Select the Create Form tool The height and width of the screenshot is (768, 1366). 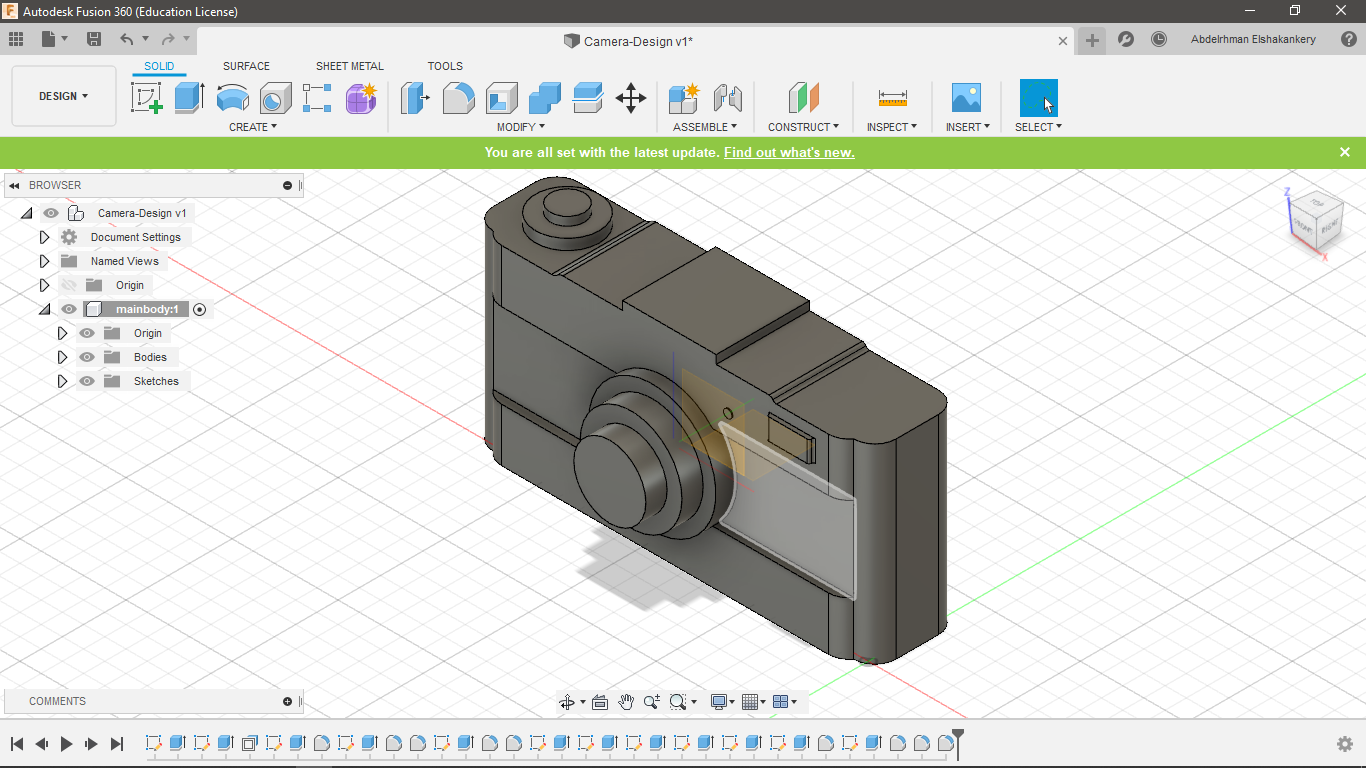pyautogui.click(x=360, y=98)
